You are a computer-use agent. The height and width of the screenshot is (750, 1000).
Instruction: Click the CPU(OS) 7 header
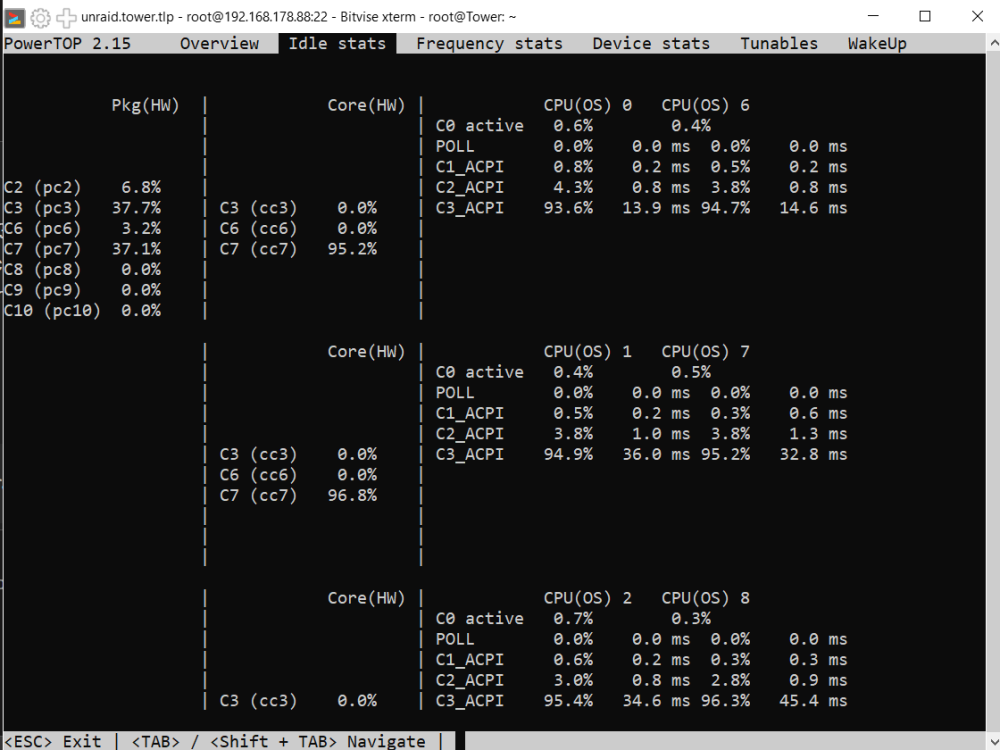pos(705,352)
